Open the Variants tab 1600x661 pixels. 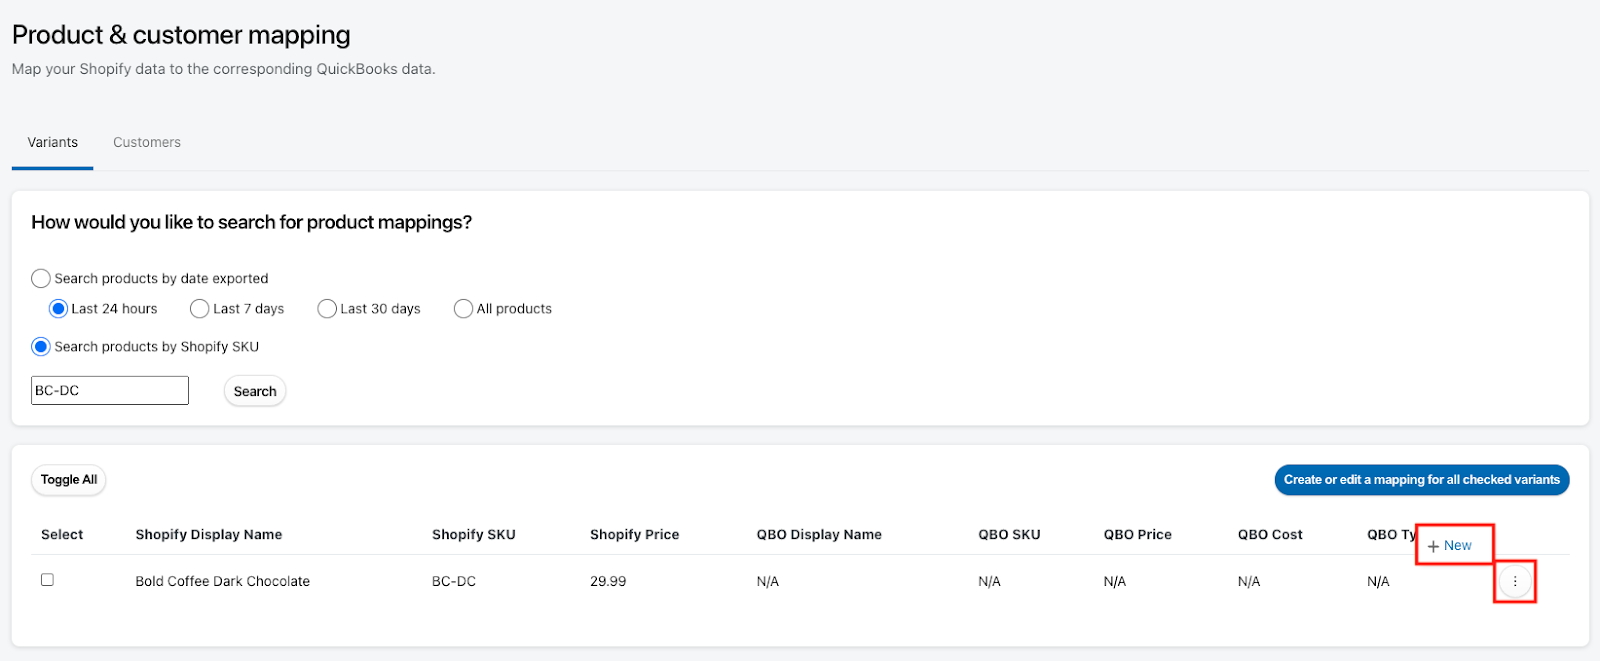point(53,143)
